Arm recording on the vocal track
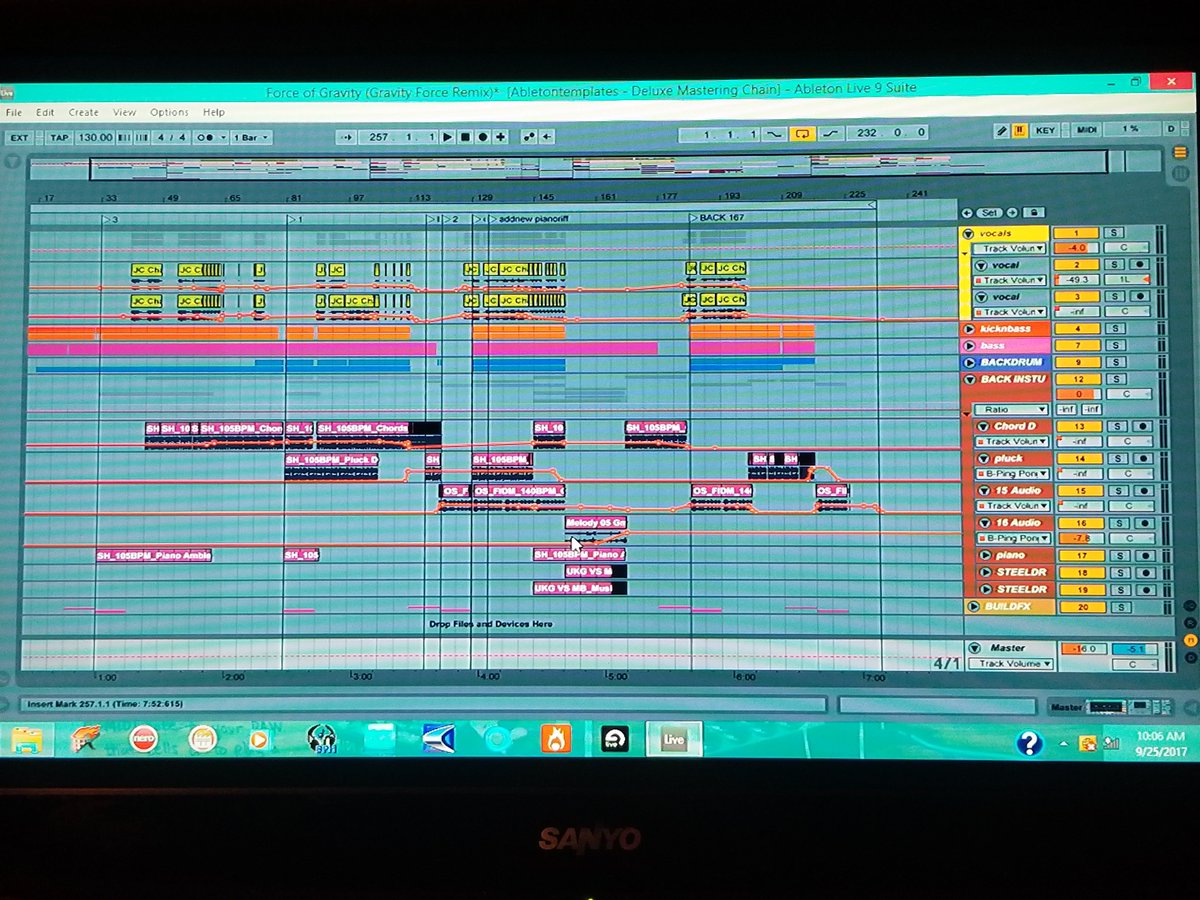 pos(1139,264)
